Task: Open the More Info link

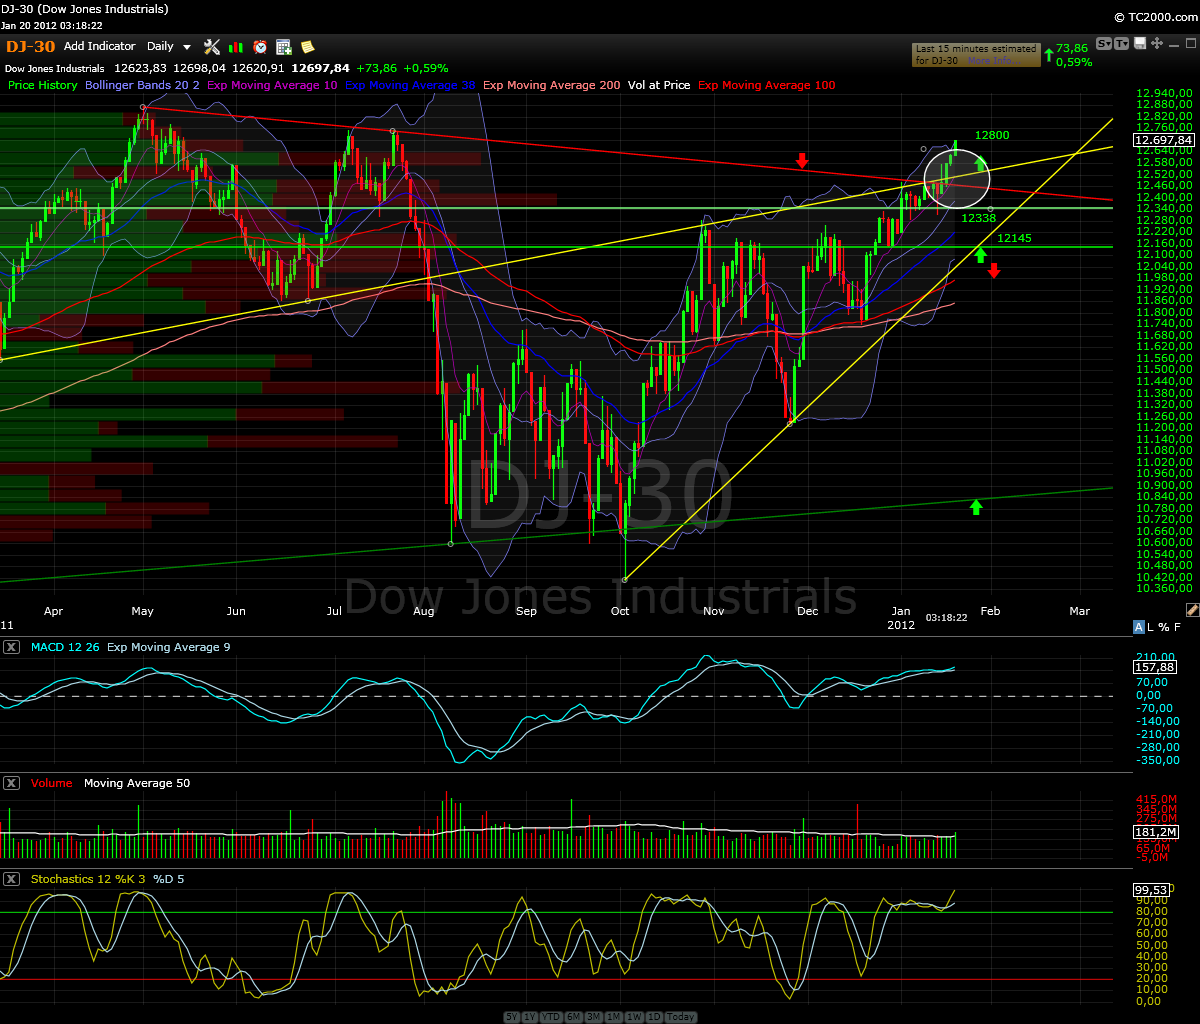Action: click(x=994, y=61)
